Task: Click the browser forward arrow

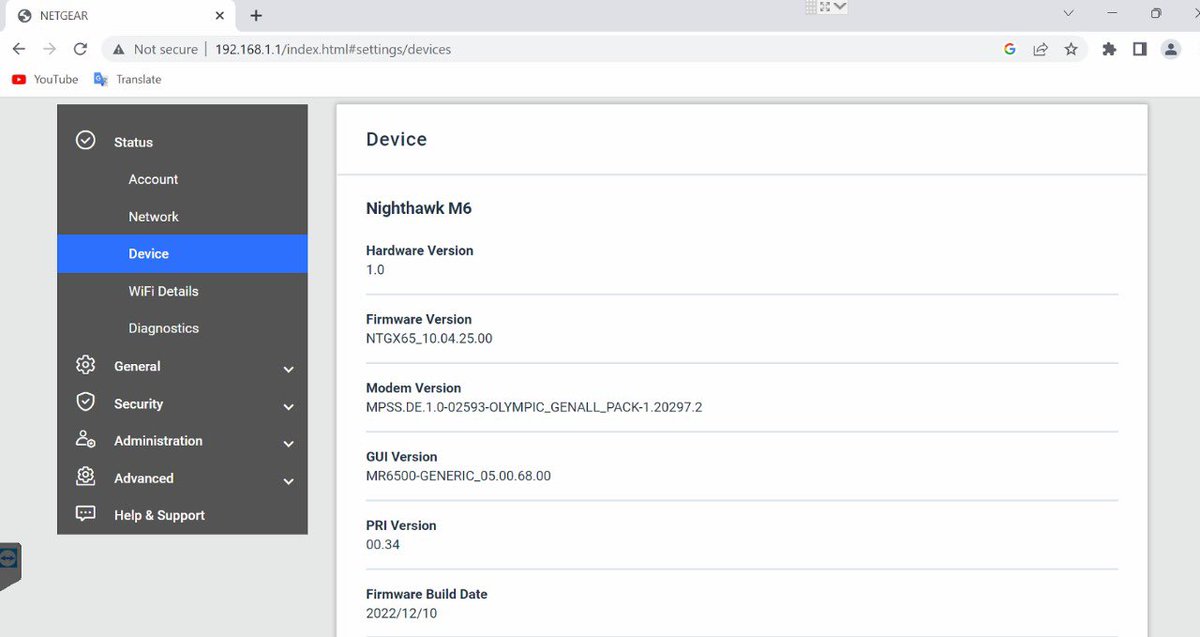Action: tap(49, 49)
